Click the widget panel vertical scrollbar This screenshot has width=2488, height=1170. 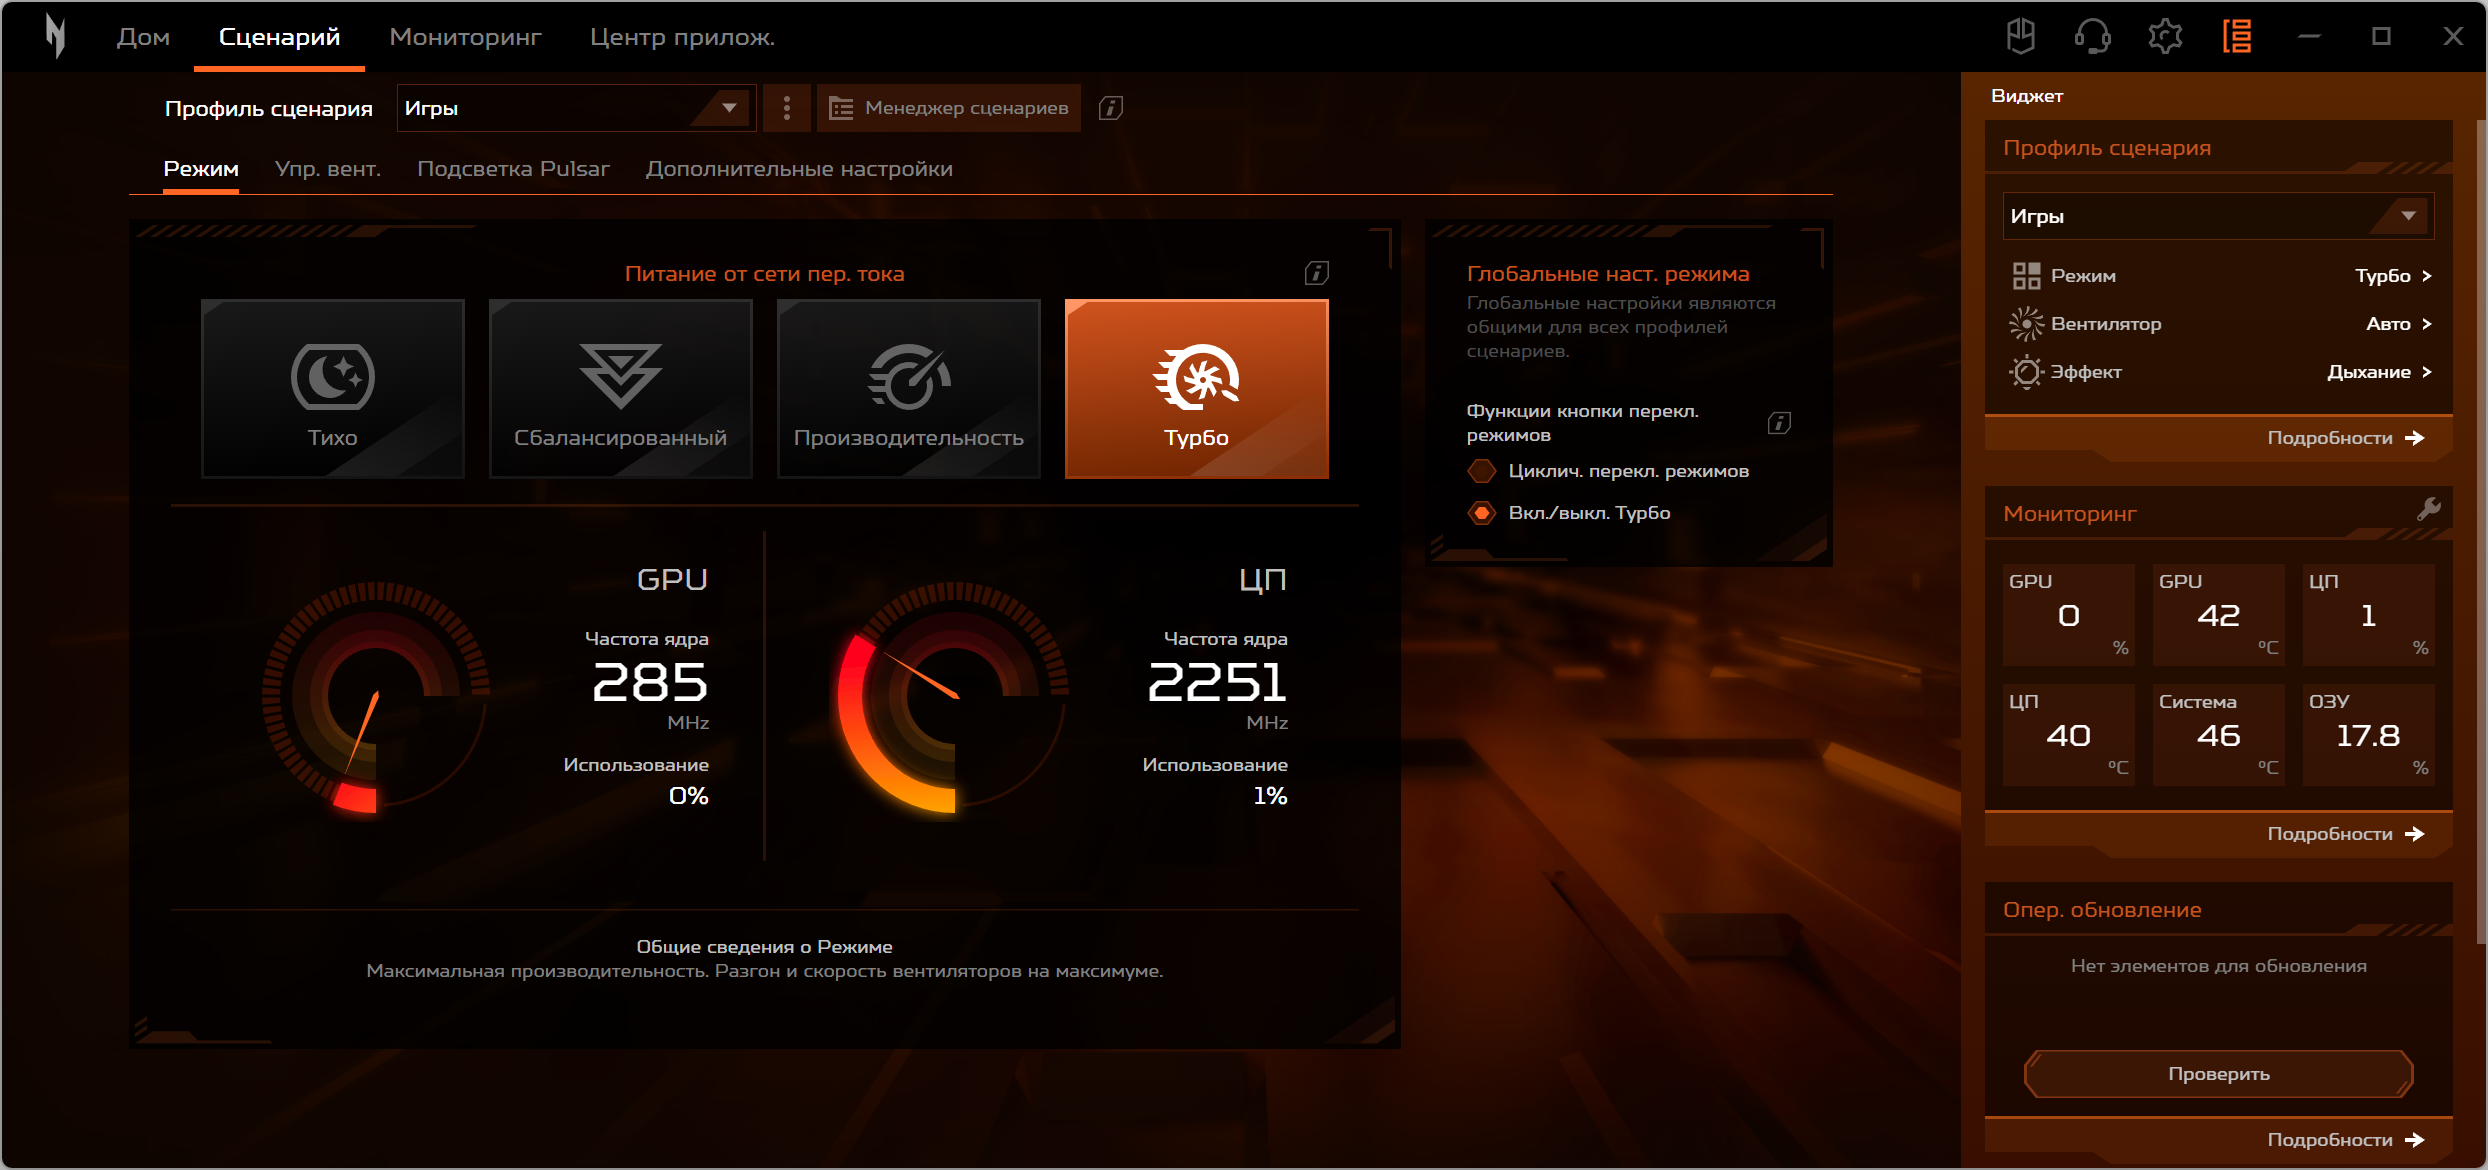(2480, 530)
